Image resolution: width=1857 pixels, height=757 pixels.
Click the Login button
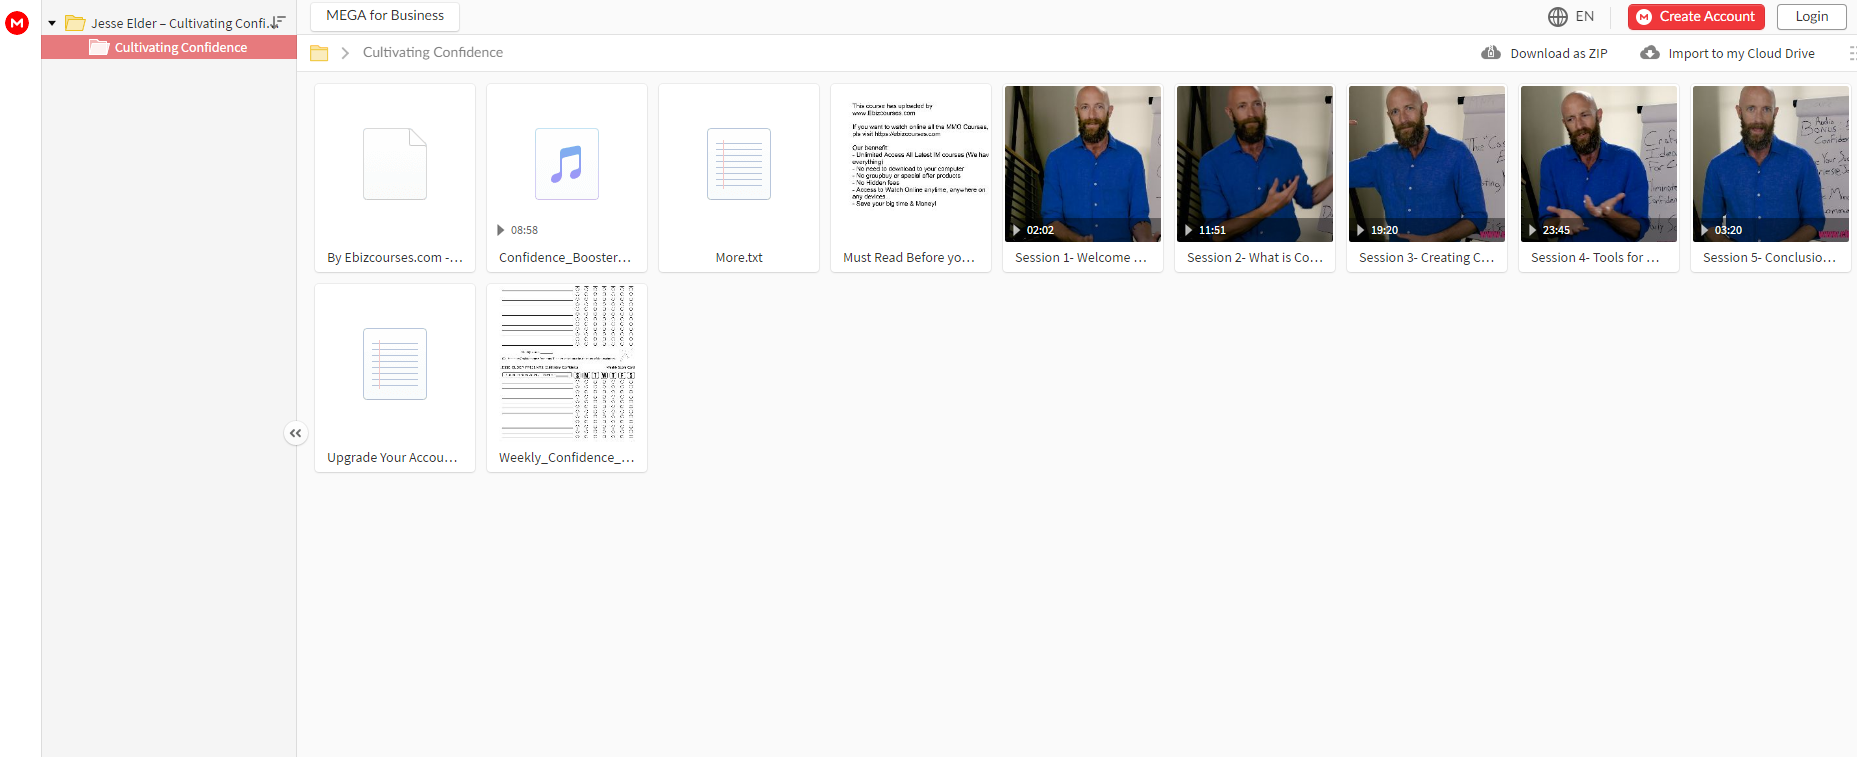[1811, 17]
